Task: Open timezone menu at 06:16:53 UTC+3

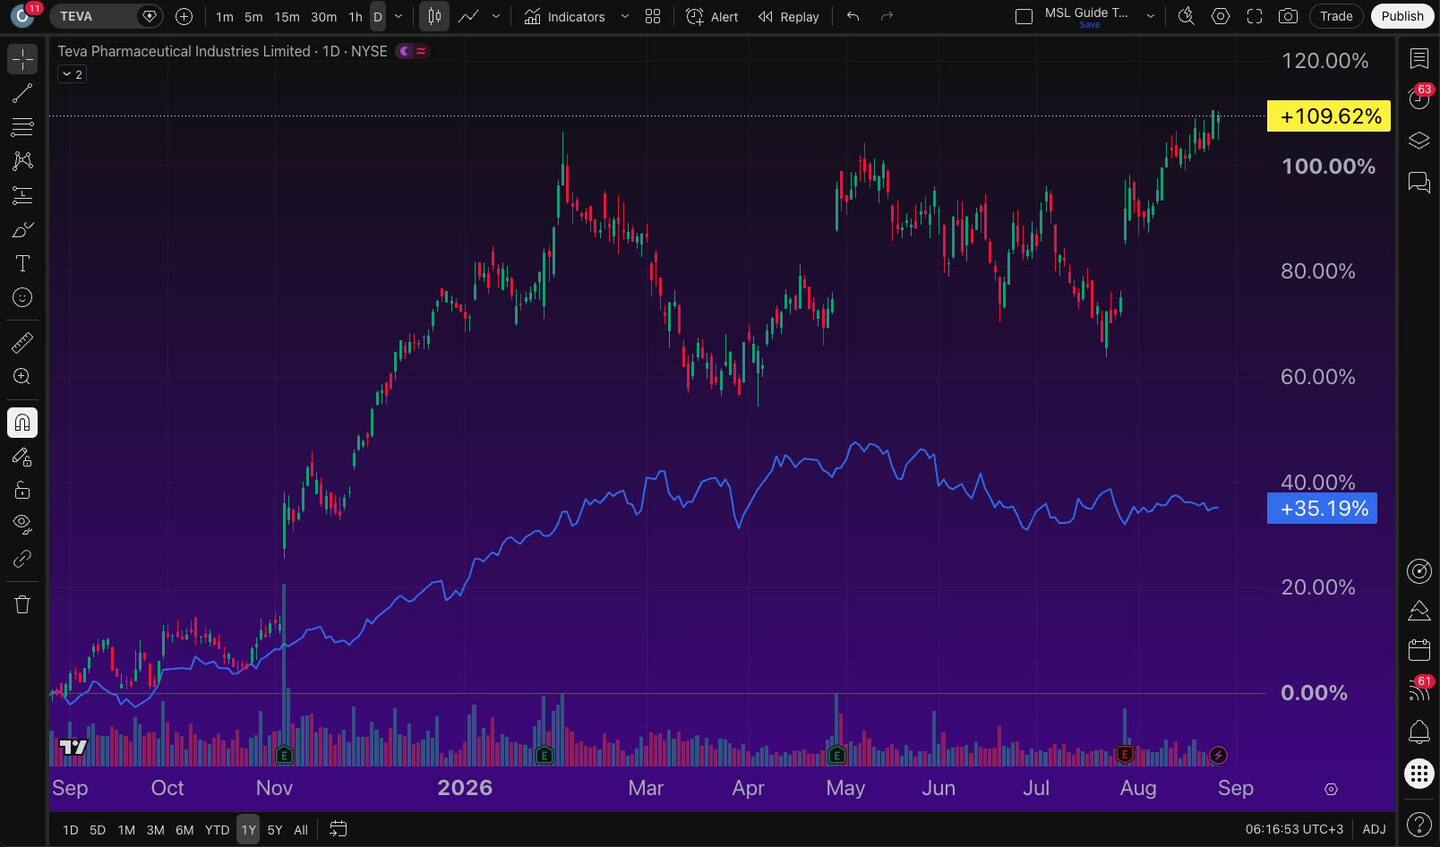Action: (1294, 829)
